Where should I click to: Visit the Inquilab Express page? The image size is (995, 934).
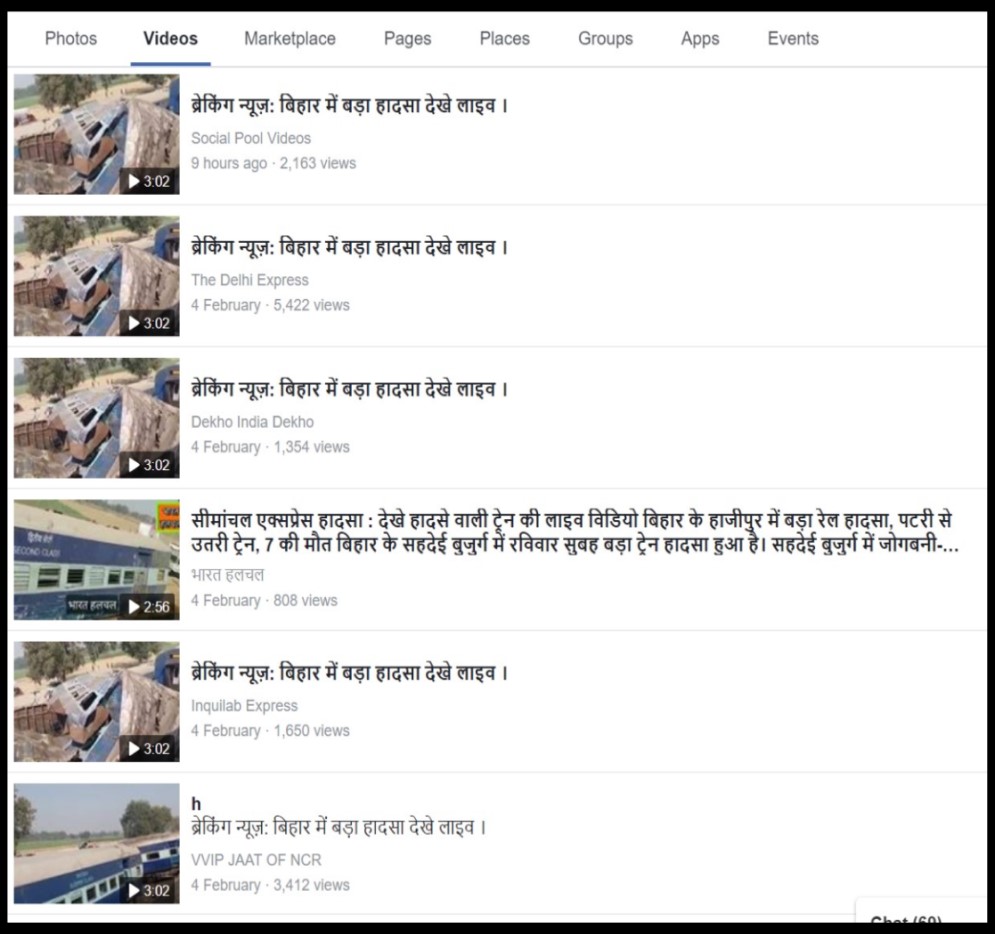[244, 706]
